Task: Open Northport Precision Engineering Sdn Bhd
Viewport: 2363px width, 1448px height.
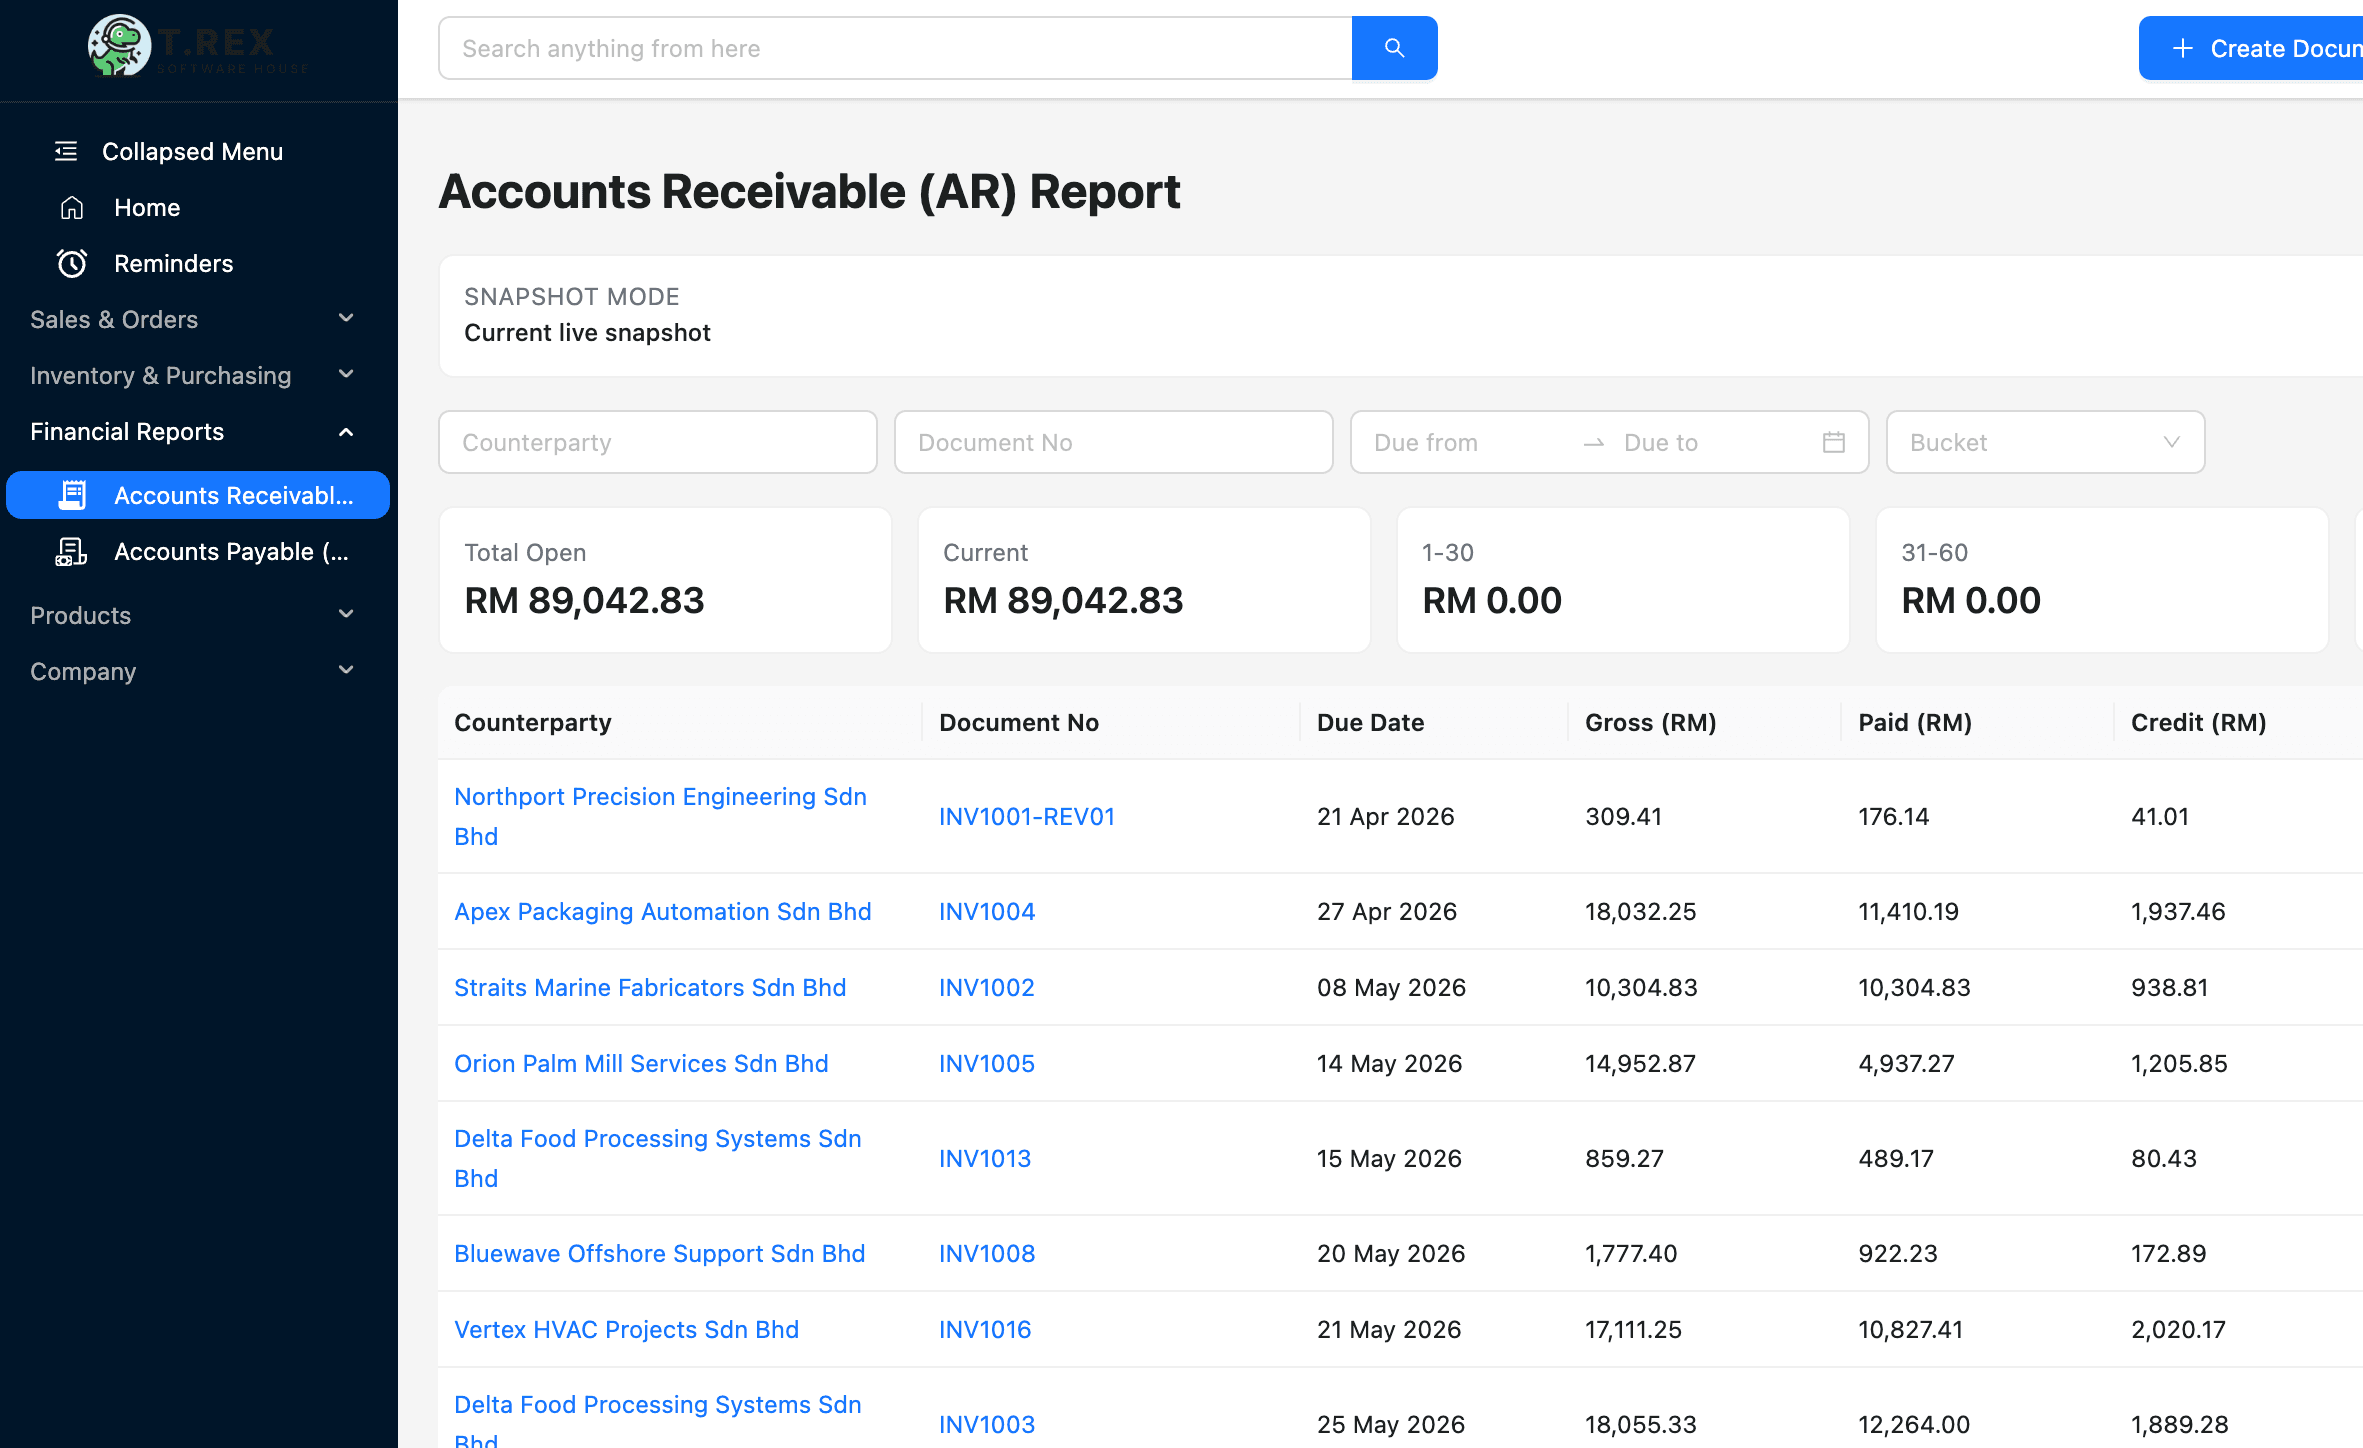Action: [660, 816]
